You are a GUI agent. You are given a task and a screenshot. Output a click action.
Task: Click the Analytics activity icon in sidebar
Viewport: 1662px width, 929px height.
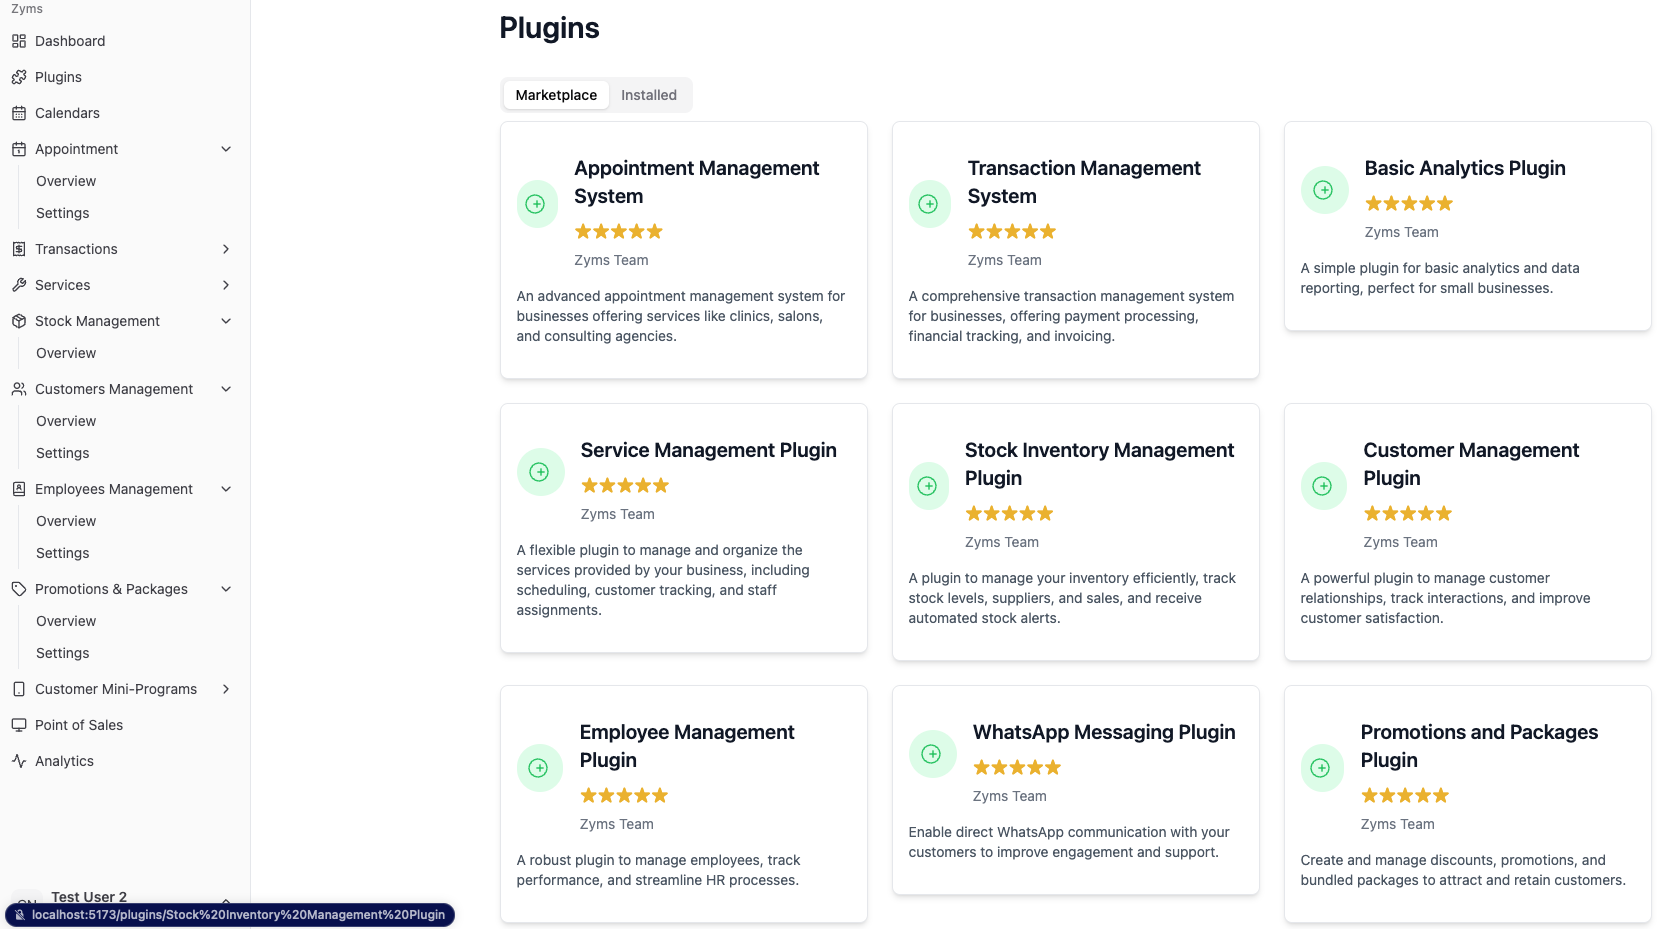coord(19,761)
